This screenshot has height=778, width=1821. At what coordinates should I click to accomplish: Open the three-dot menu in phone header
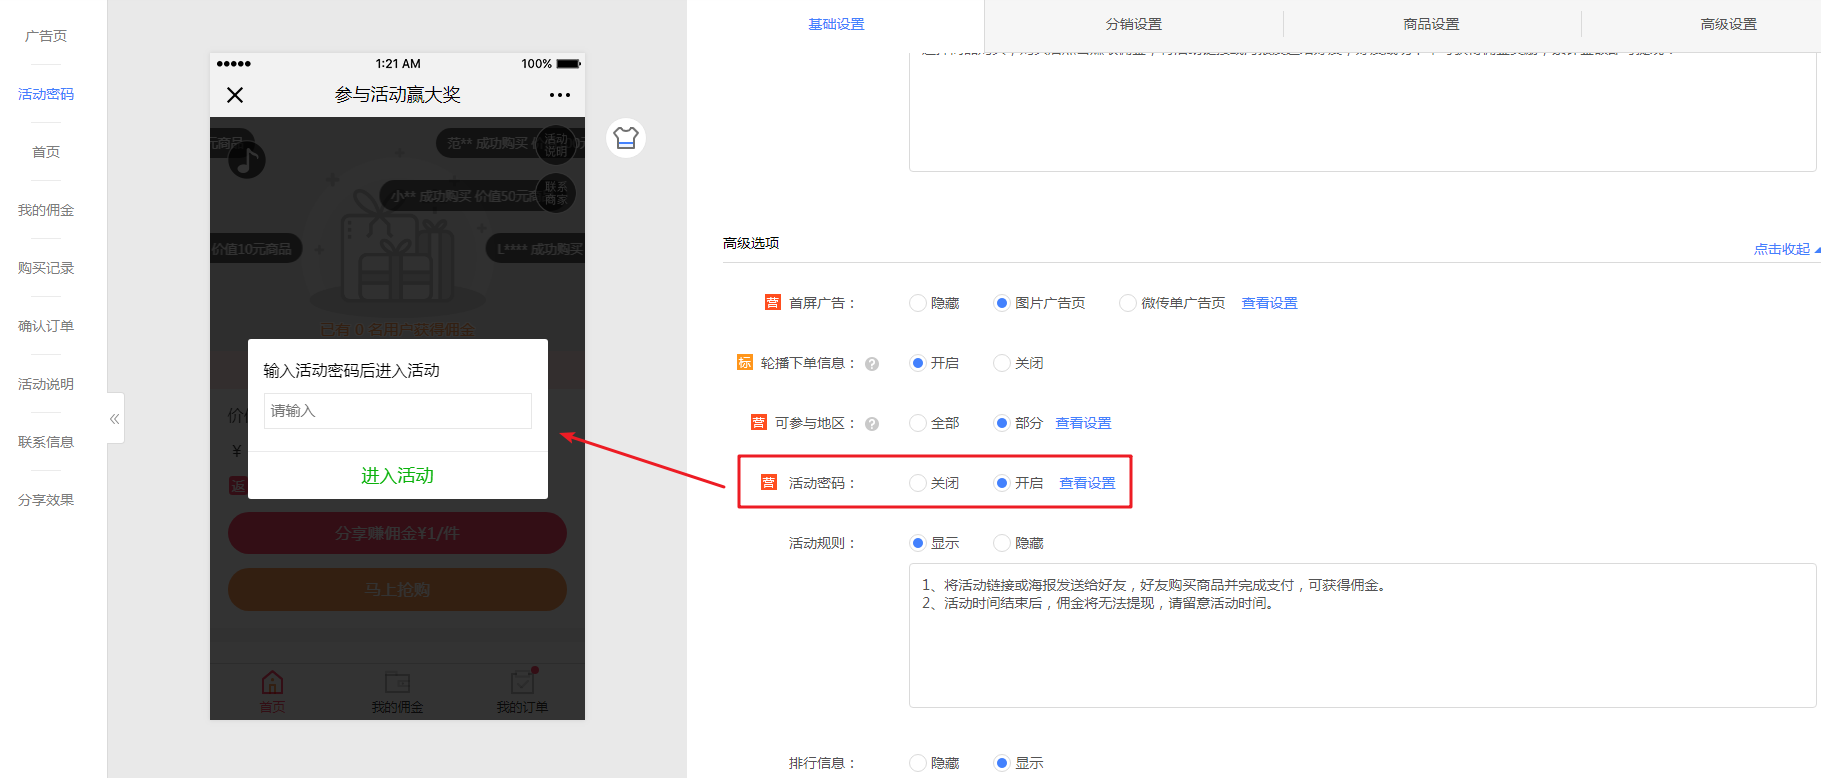point(560,95)
